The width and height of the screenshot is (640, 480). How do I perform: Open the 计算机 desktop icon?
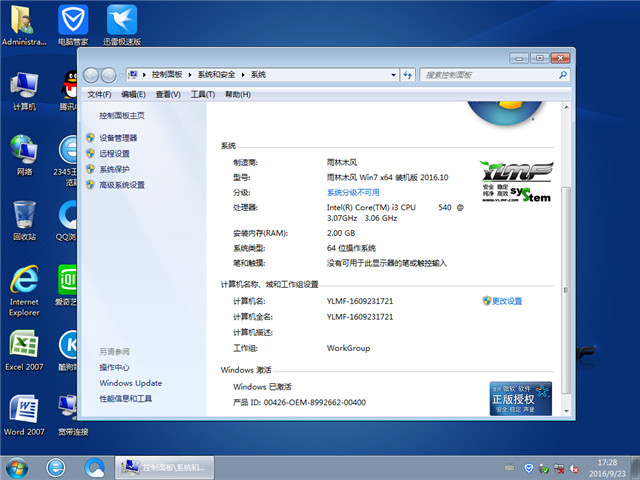tap(24, 91)
